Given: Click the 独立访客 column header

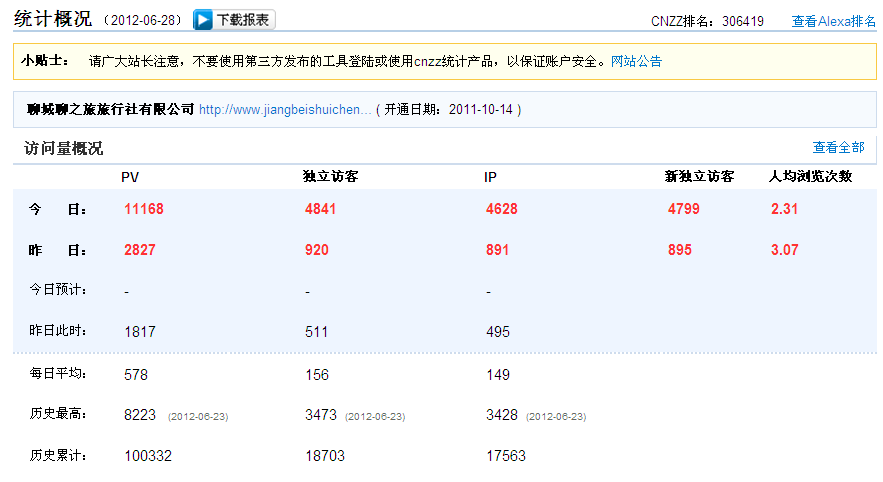Looking at the screenshot, I should point(331,177).
